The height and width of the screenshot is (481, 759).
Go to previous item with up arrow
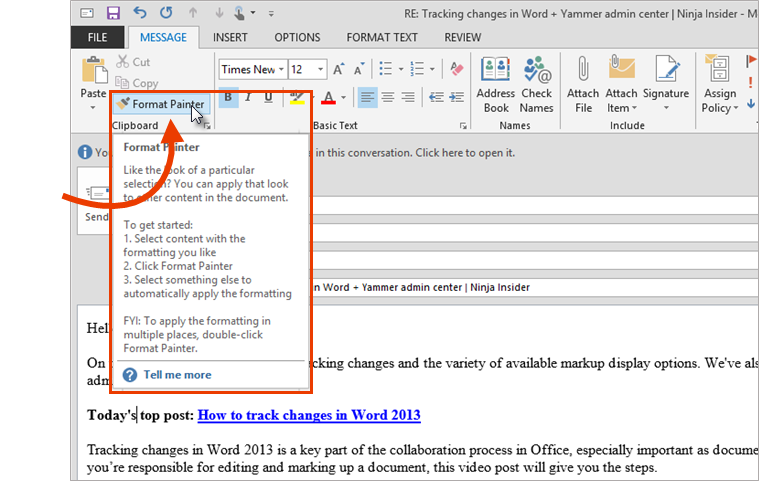click(193, 13)
